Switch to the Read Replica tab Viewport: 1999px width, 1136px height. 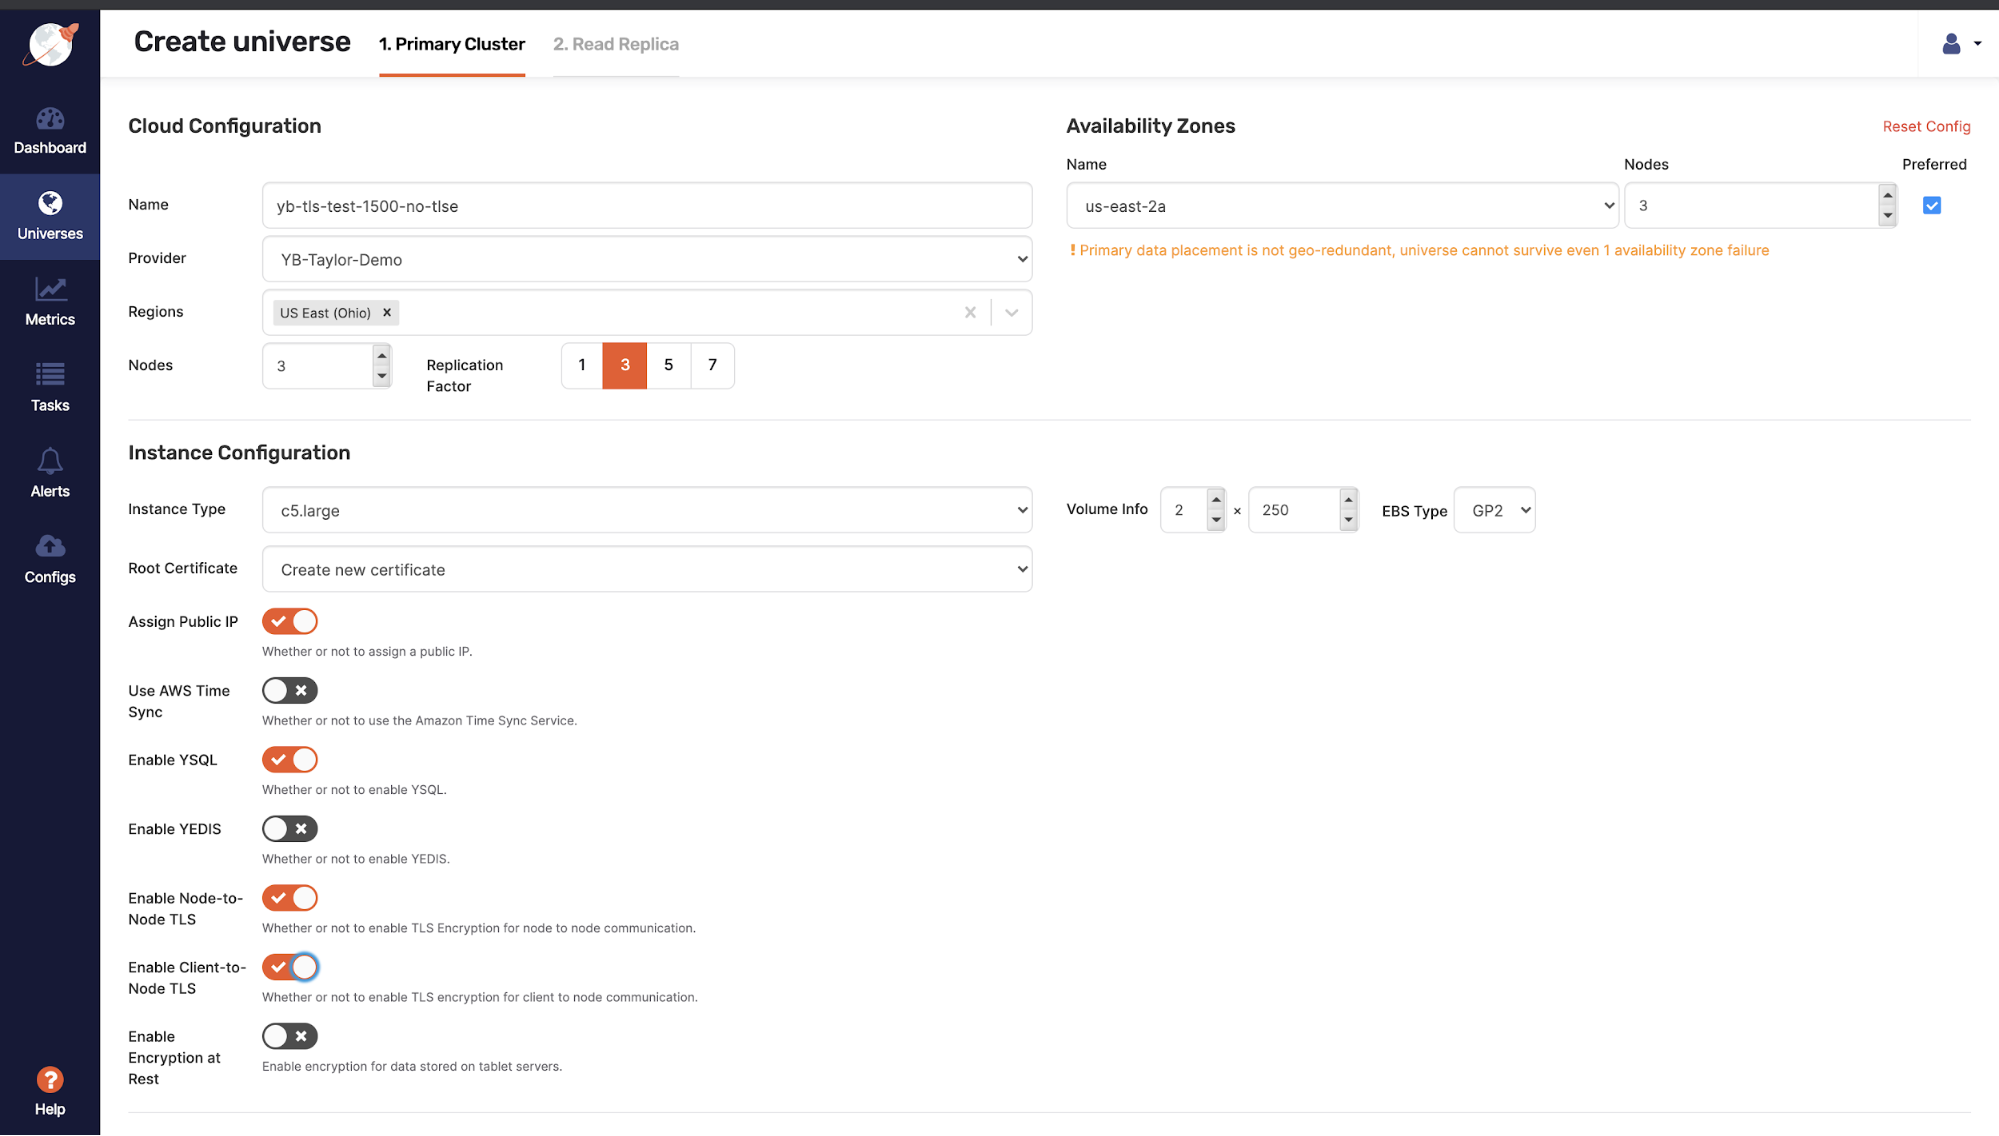(x=615, y=44)
